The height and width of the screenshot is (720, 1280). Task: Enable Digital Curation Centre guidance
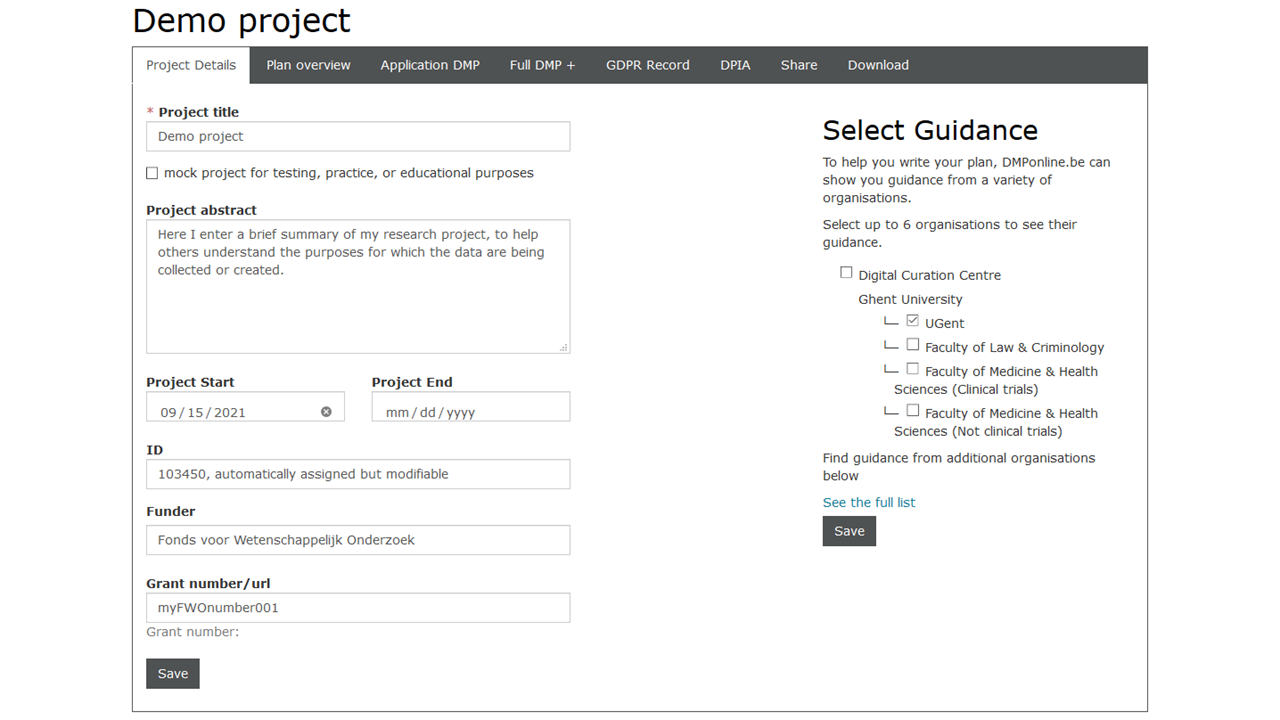pos(846,273)
